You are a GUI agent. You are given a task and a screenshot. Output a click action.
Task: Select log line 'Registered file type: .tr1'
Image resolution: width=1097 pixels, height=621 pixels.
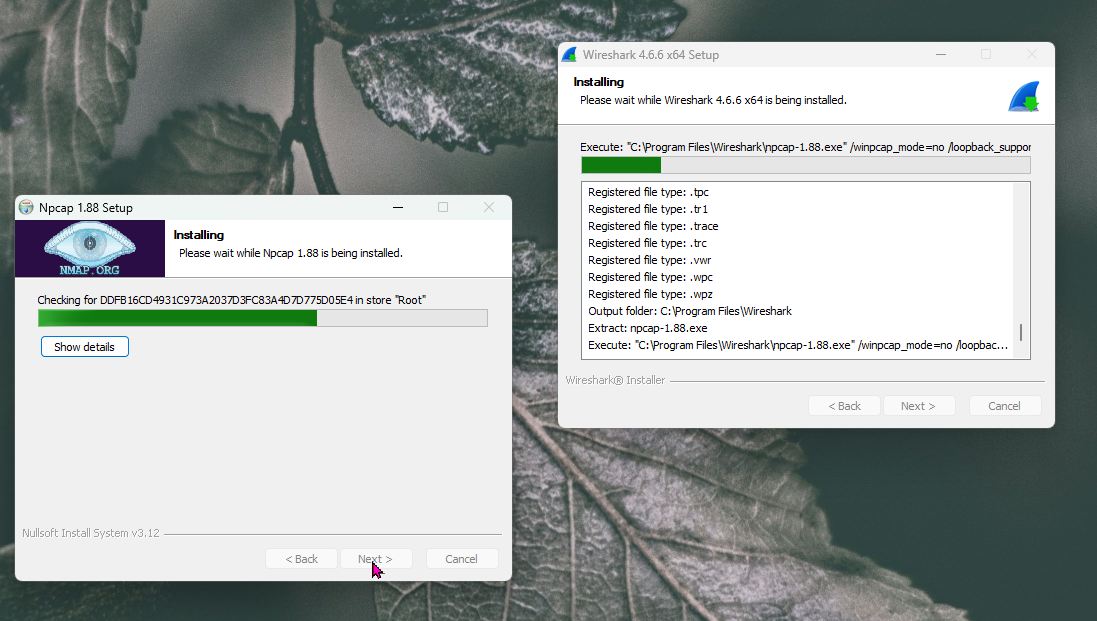(x=648, y=209)
